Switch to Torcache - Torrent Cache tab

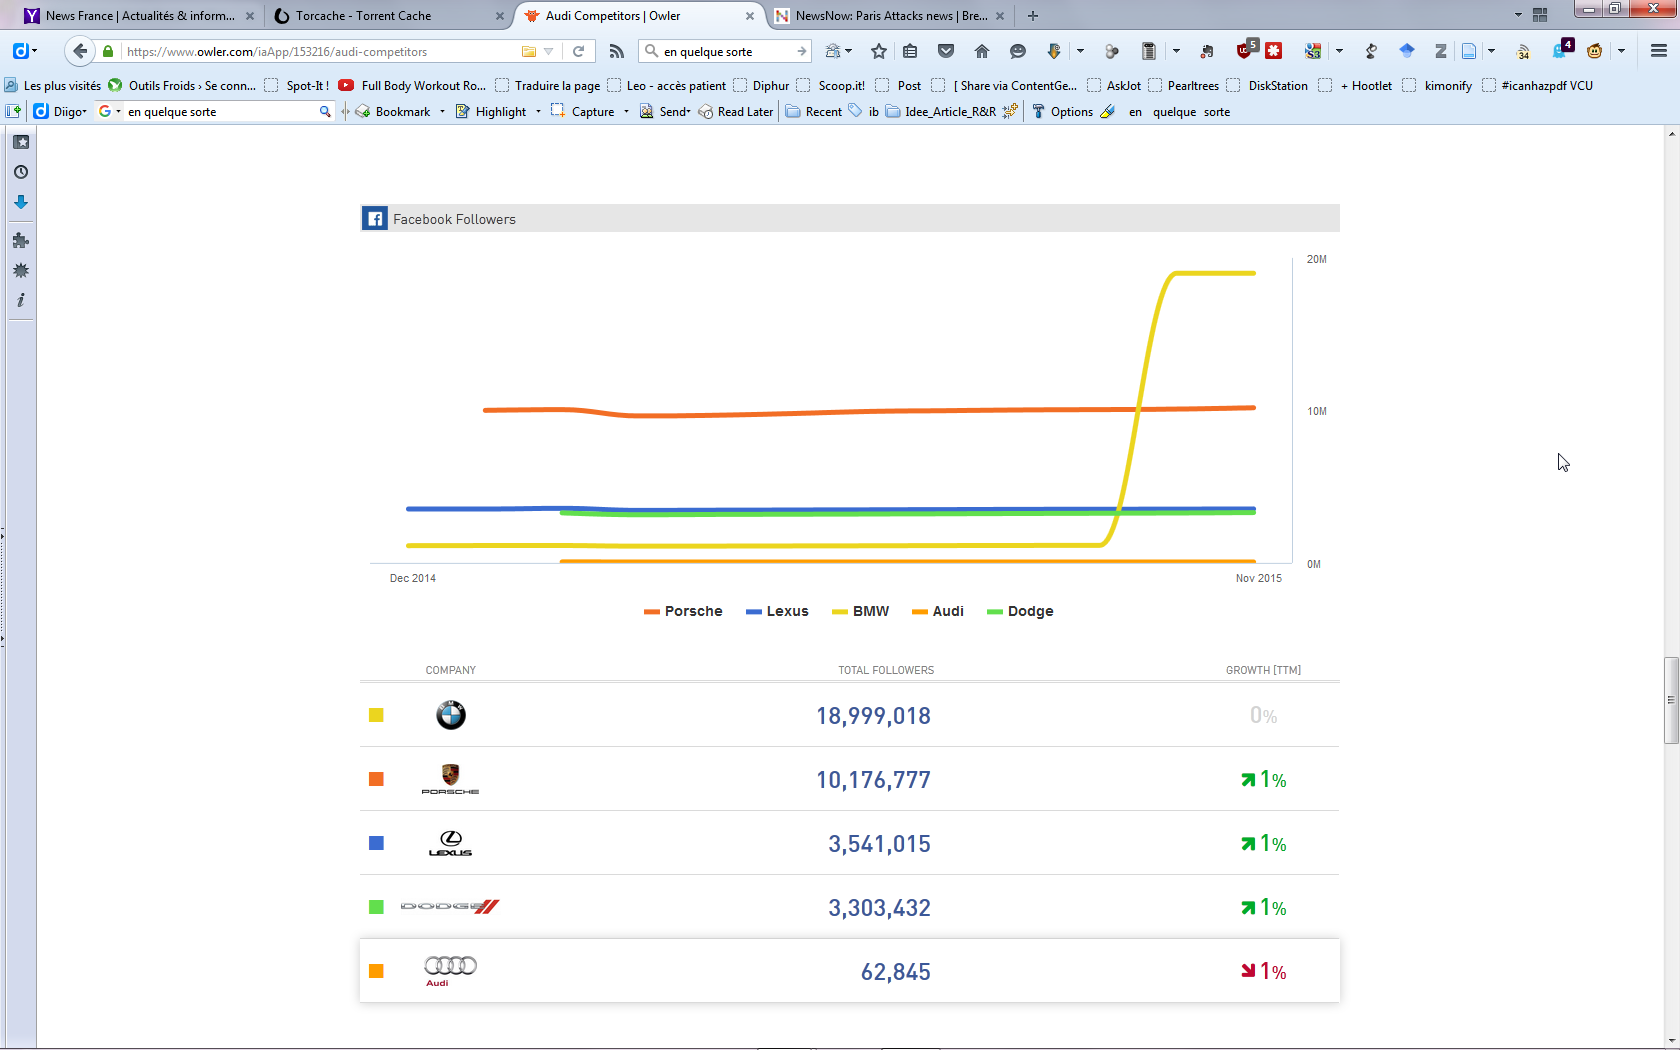[388, 15]
